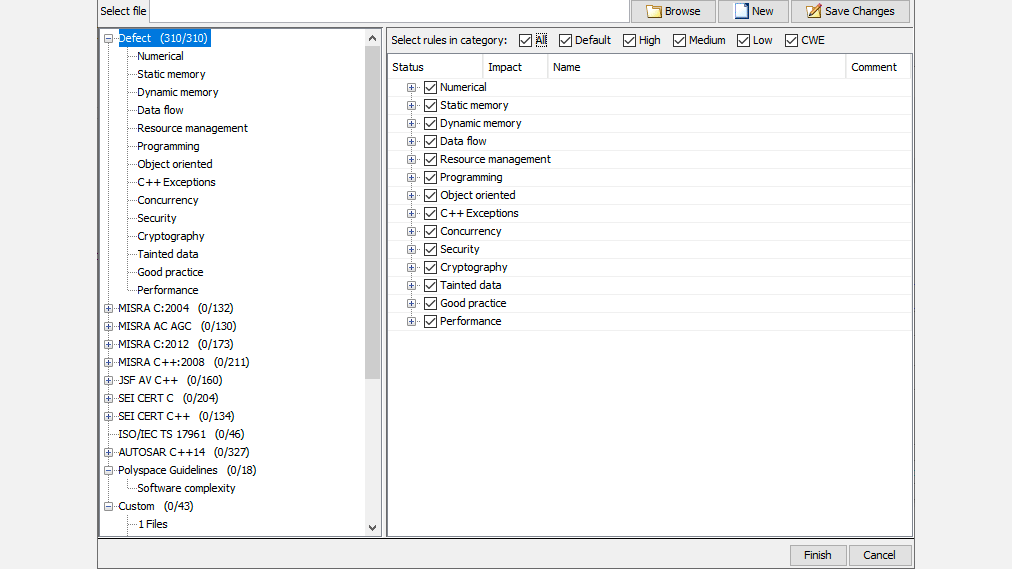Toggle the Cryptography rules checkbox

pos(431,267)
